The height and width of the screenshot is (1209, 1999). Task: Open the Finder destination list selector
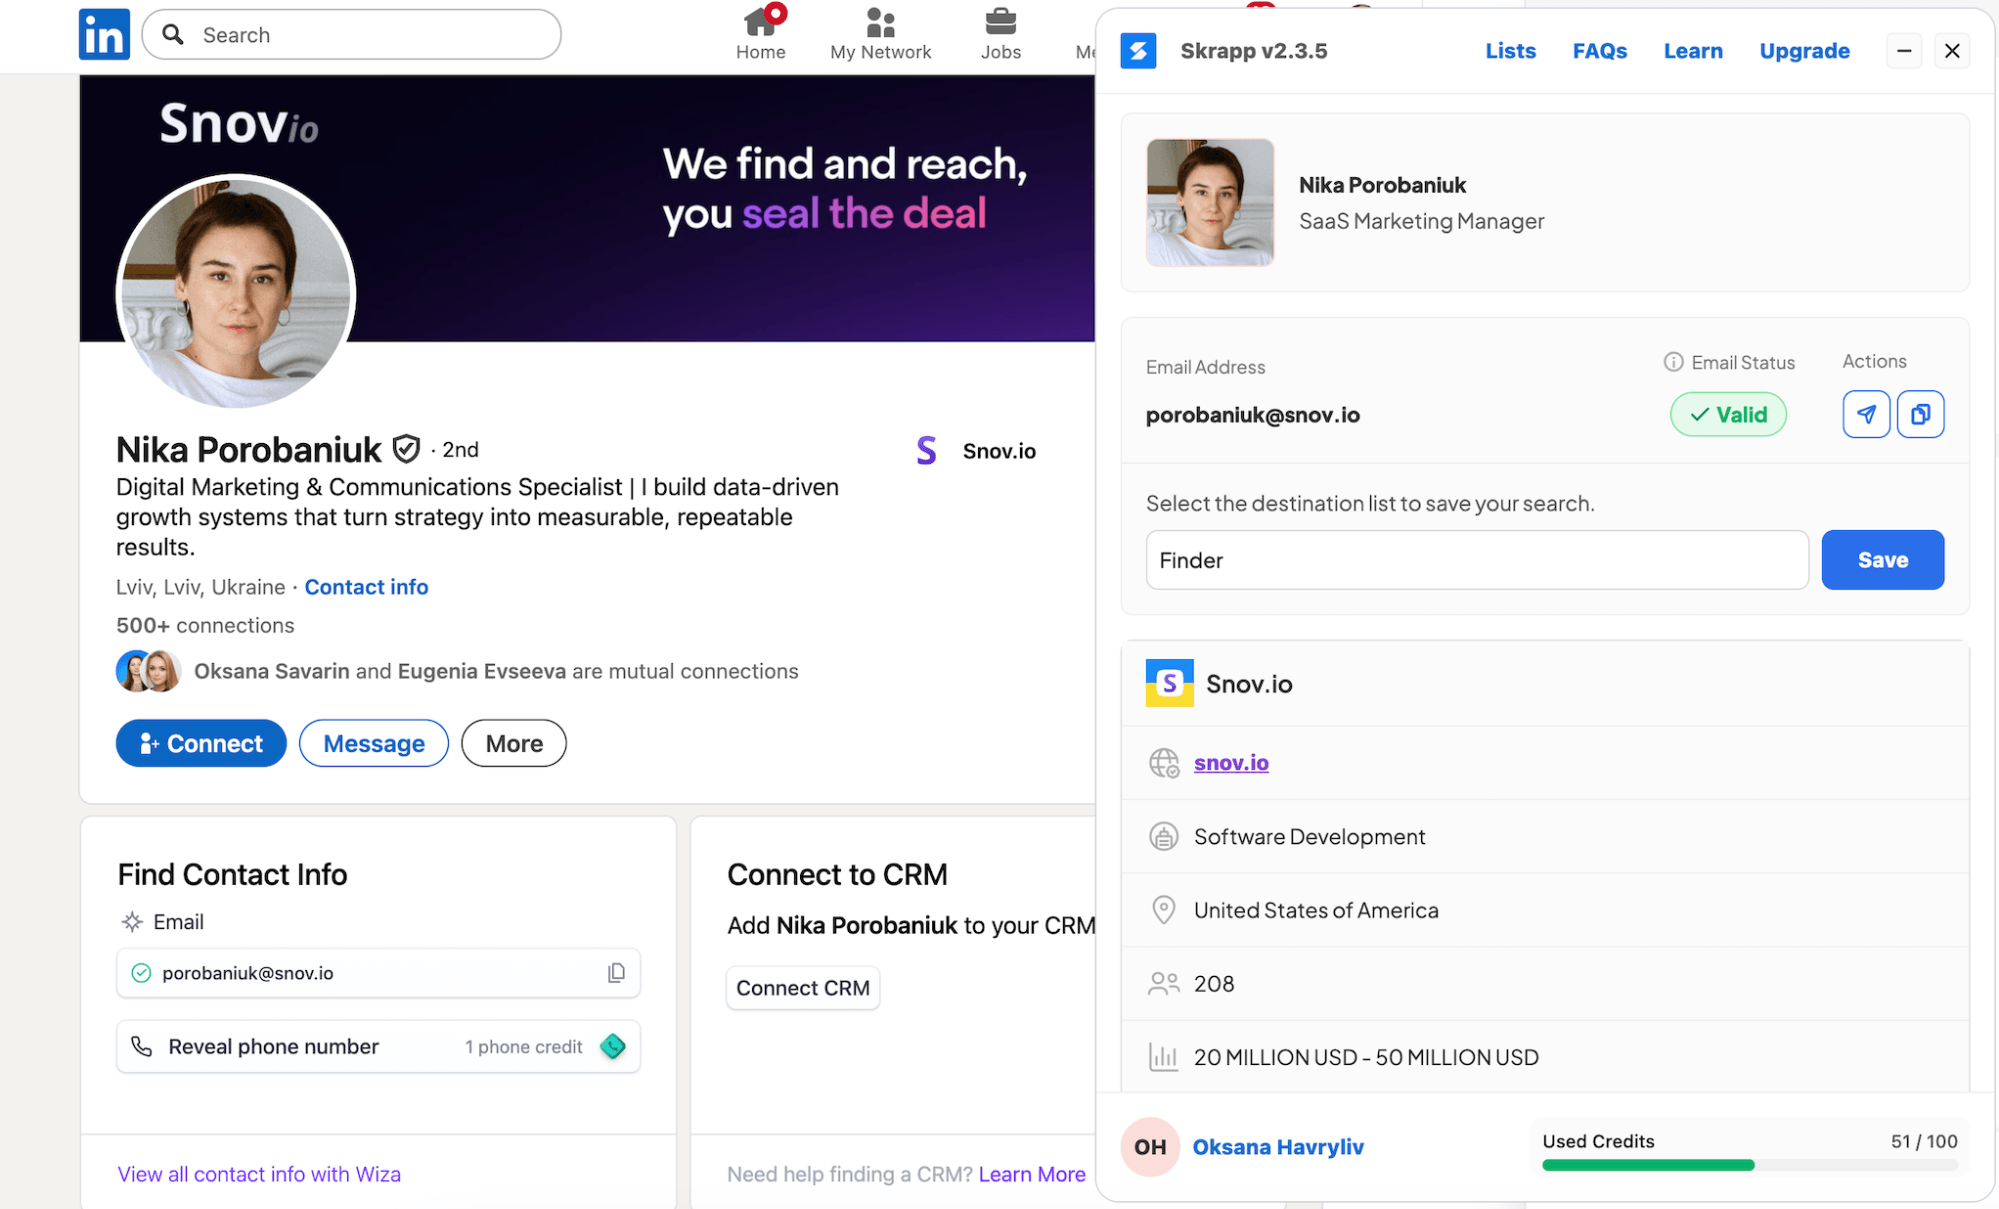[1476, 560]
